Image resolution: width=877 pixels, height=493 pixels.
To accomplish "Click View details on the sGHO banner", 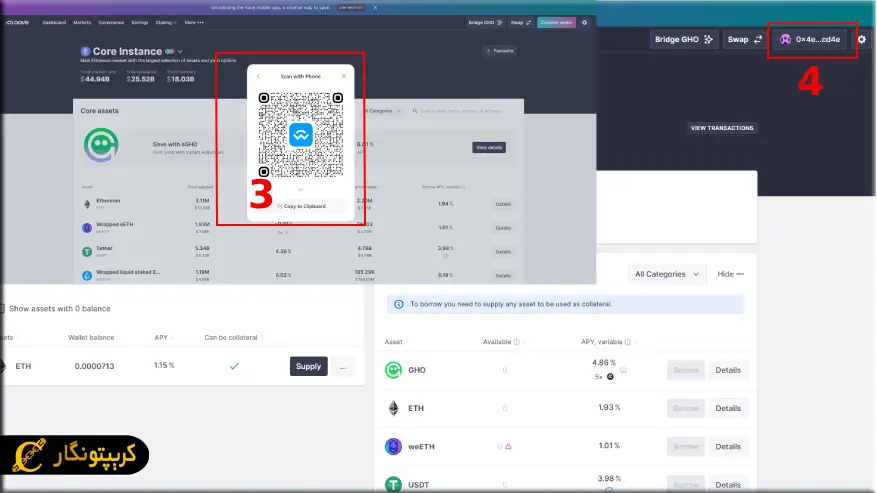I will [x=489, y=147].
